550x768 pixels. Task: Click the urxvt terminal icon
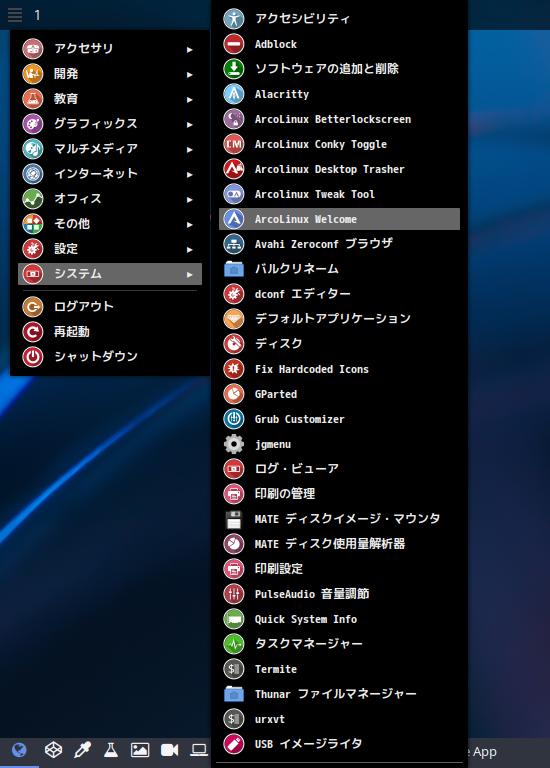click(234, 719)
